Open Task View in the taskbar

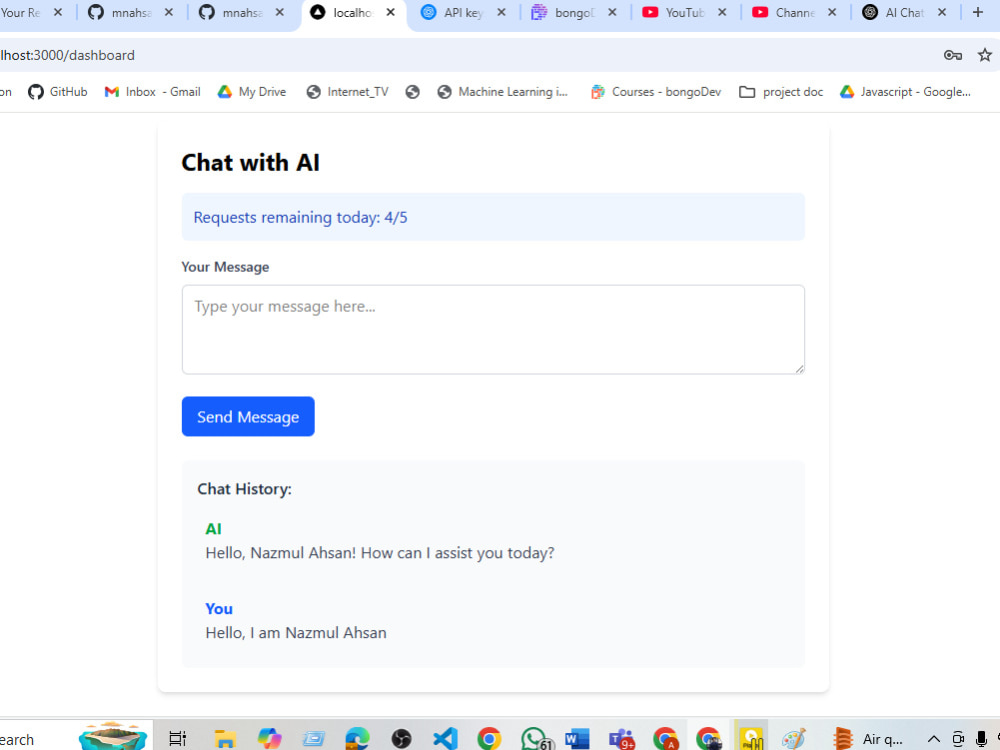177,739
